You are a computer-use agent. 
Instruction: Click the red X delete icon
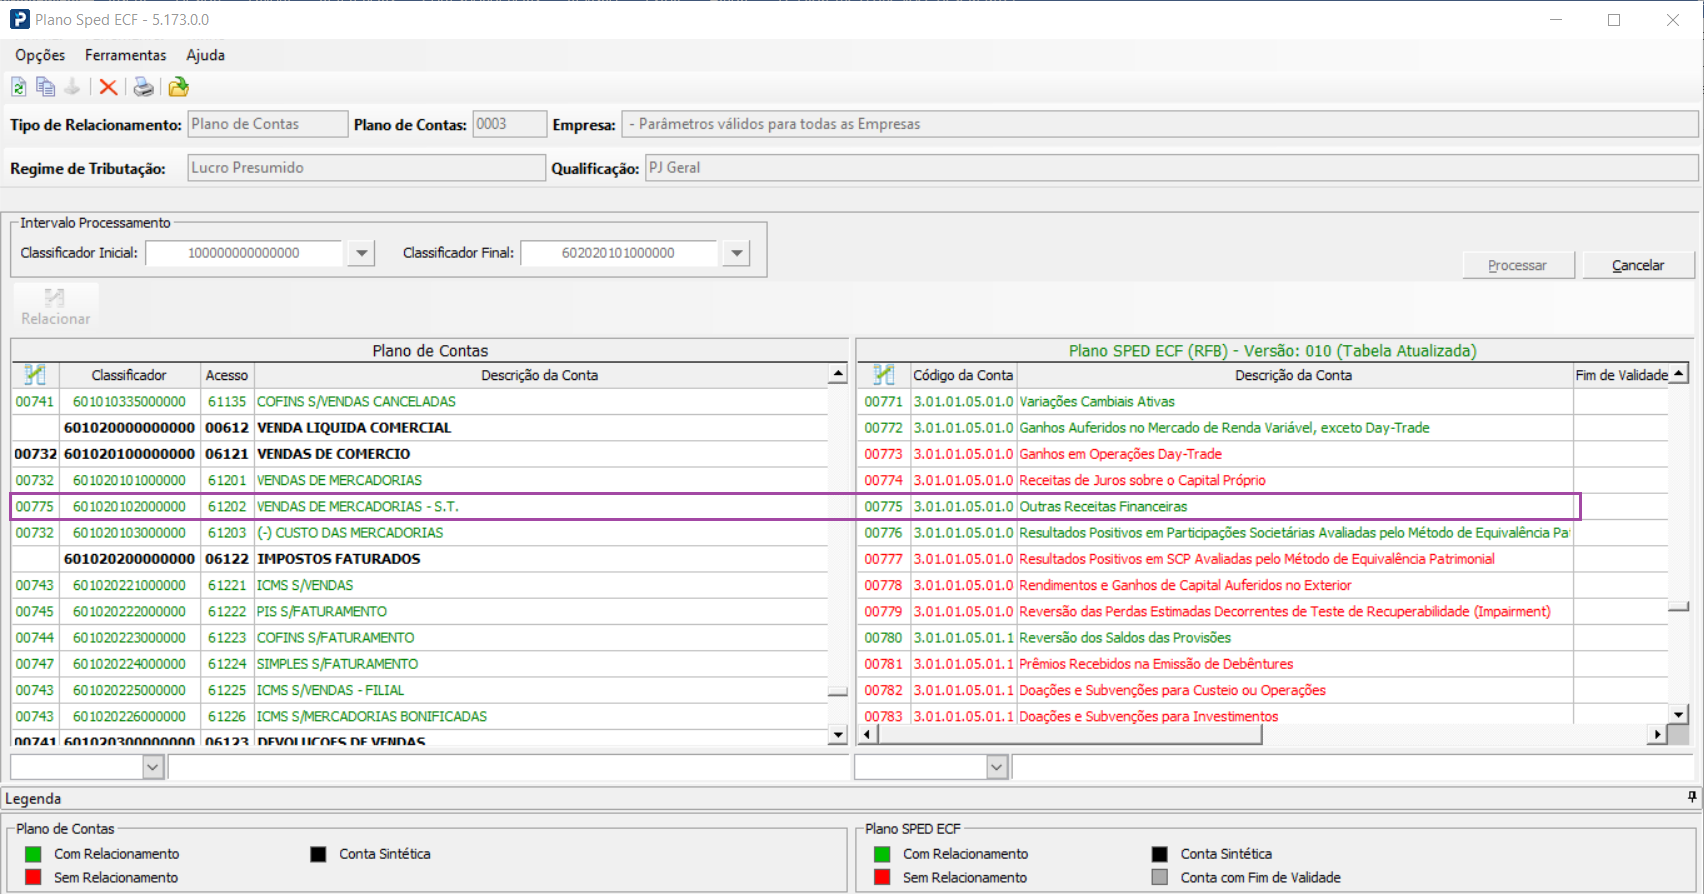(x=108, y=87)
